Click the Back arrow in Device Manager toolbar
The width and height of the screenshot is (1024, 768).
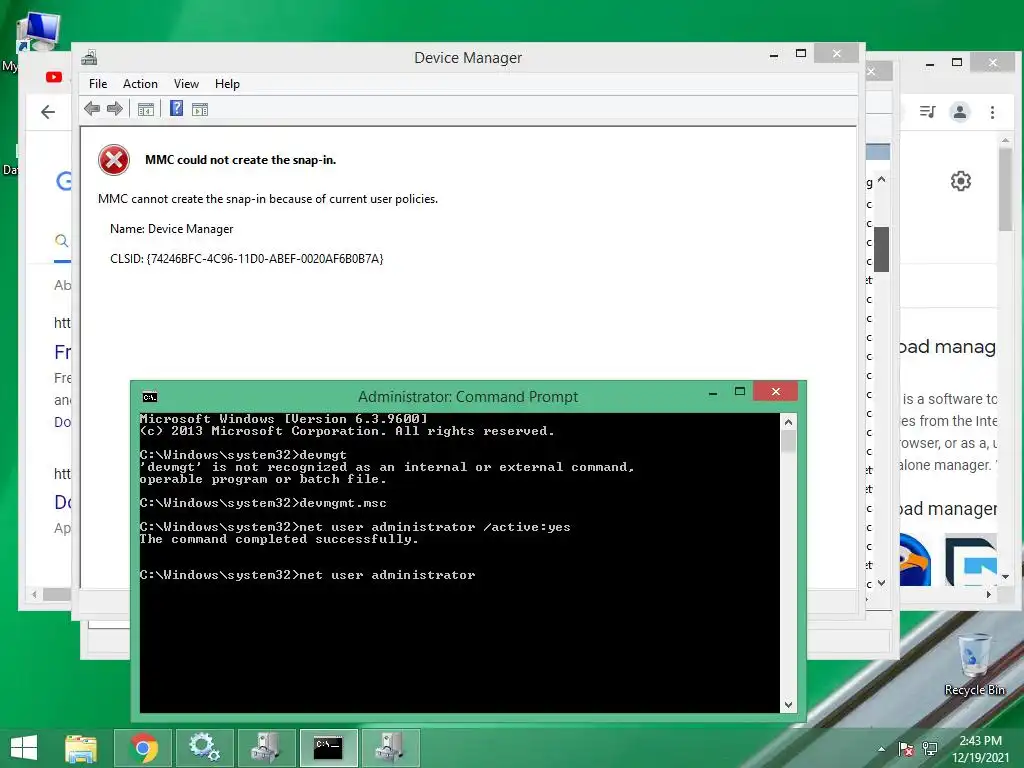pos(92,109)
